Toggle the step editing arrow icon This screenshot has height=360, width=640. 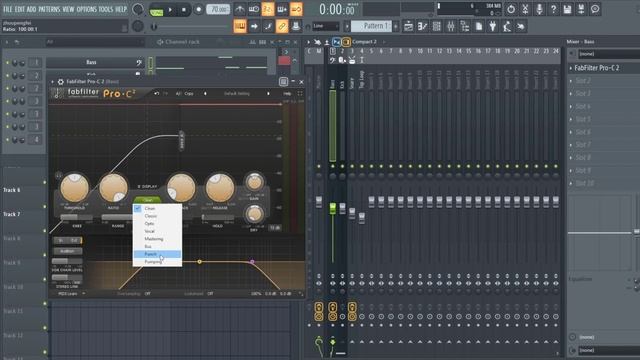pos(254,27)
